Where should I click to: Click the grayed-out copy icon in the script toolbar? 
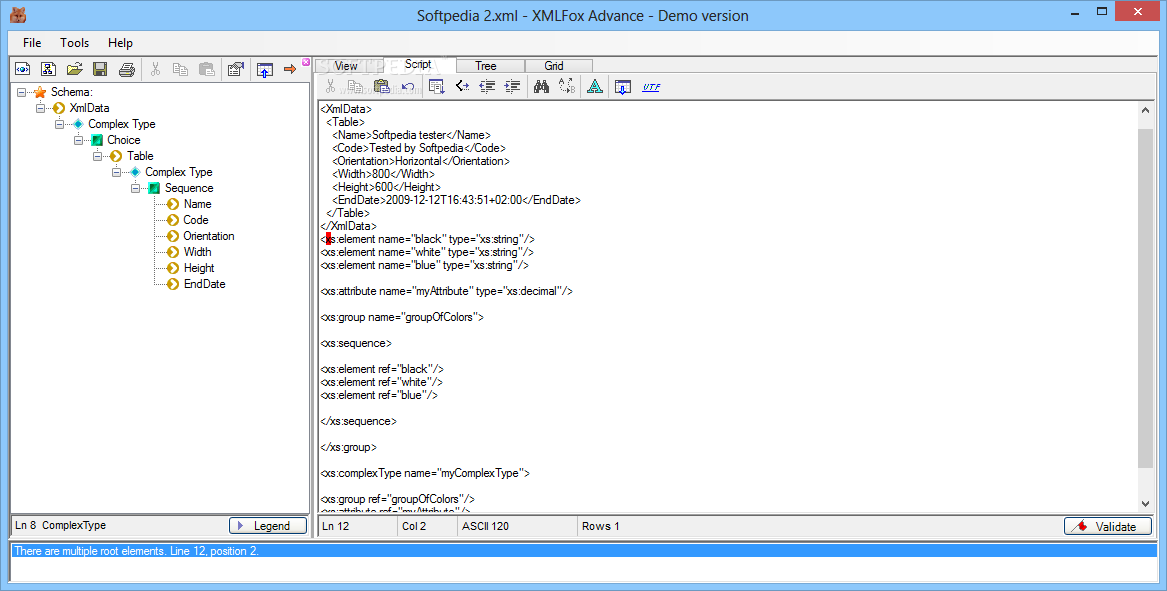click(356, 86)
